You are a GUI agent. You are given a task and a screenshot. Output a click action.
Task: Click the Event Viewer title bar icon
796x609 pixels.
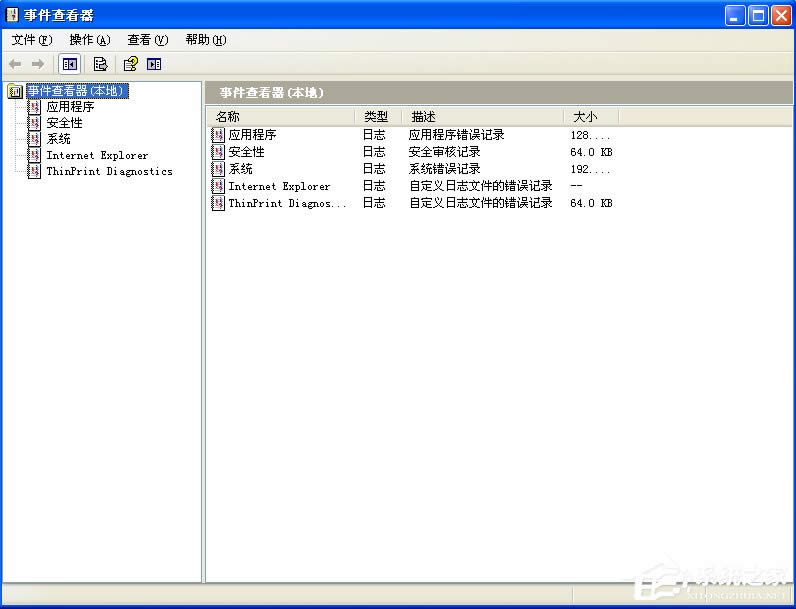coord(13,15)
